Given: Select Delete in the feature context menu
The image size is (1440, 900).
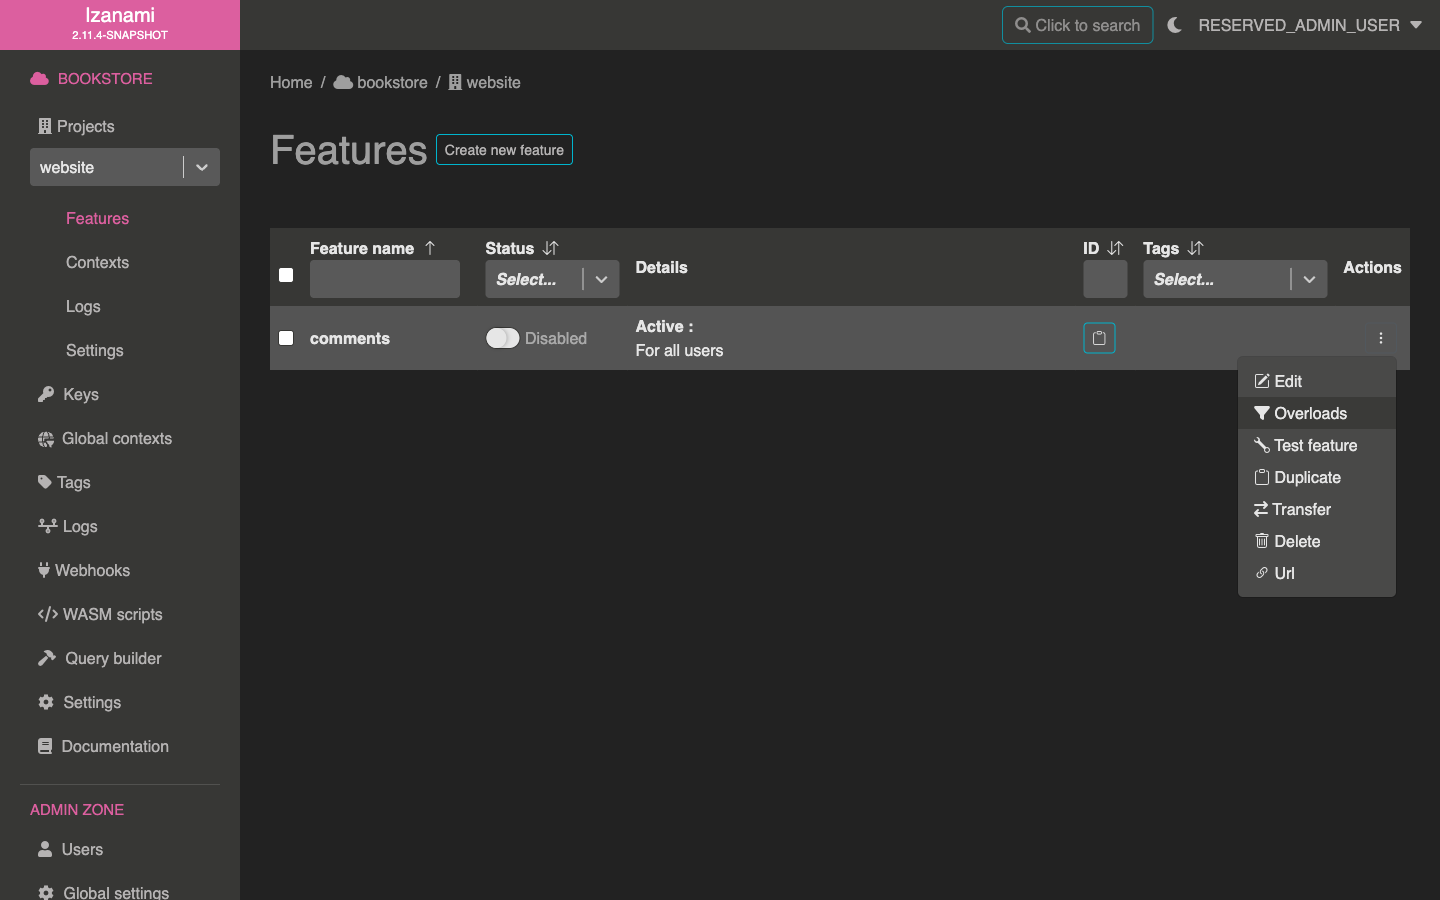Looking at the screenshot, I should tap(1297, 541).
